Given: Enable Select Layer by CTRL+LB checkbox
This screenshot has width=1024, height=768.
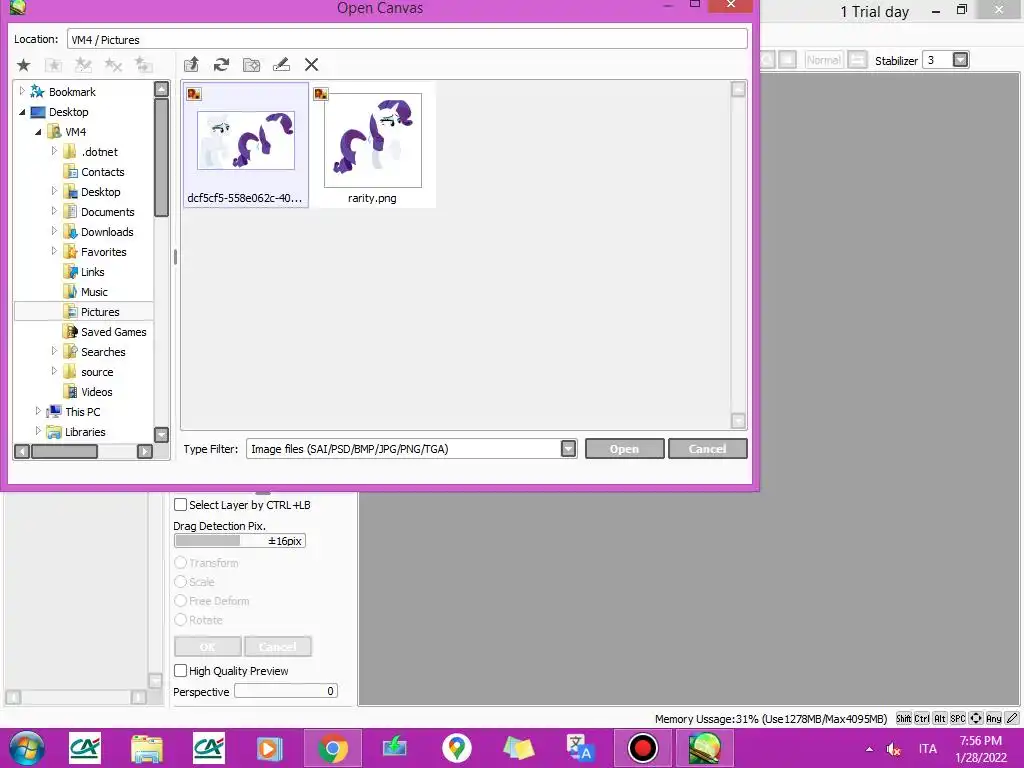Looking at the screenshot, I should click(180, 505).
